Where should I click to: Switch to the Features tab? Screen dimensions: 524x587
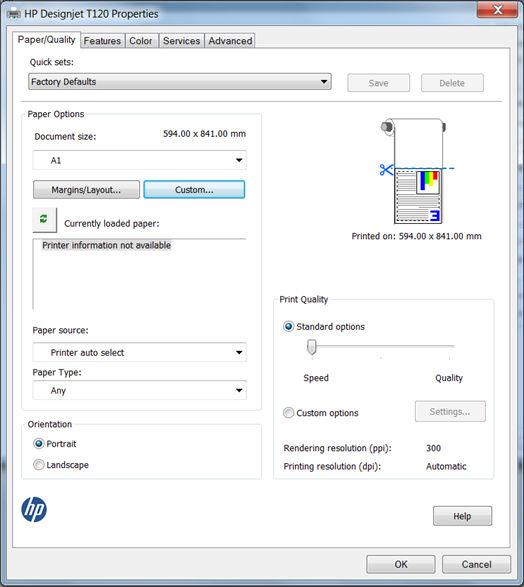(102, 41)
